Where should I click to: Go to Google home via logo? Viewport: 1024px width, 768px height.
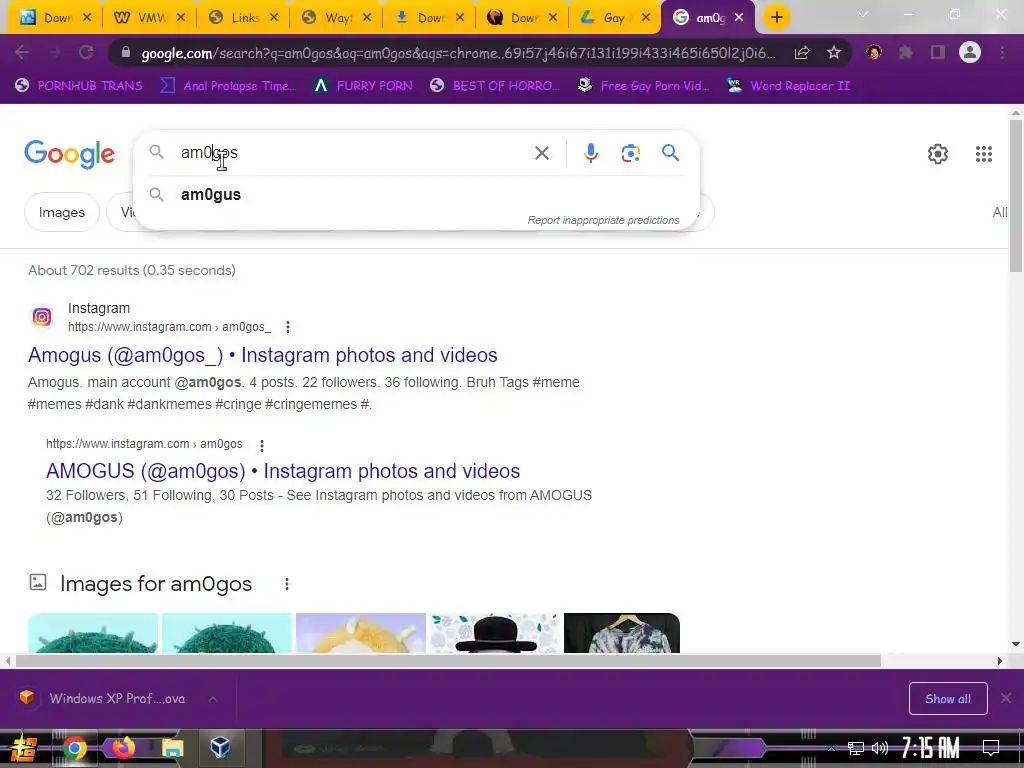pos(69,154)
